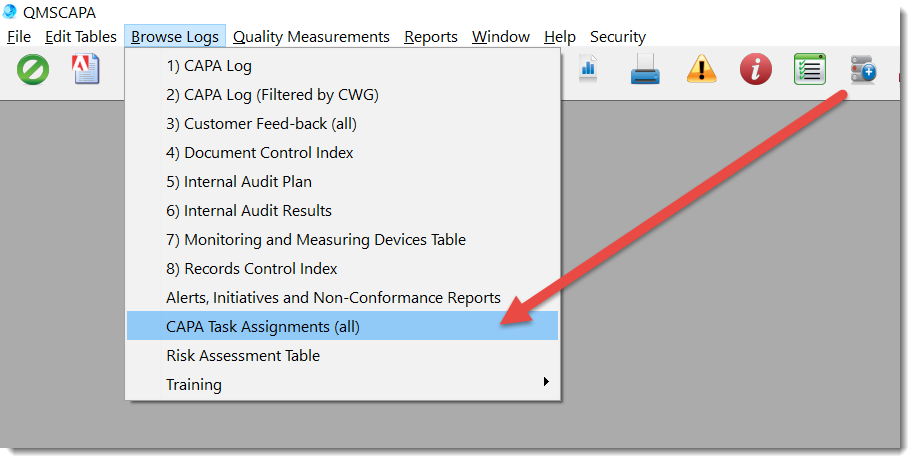Expand the Training submenu arrow
This screenshot has width=915, height=463.
[545, 384]
